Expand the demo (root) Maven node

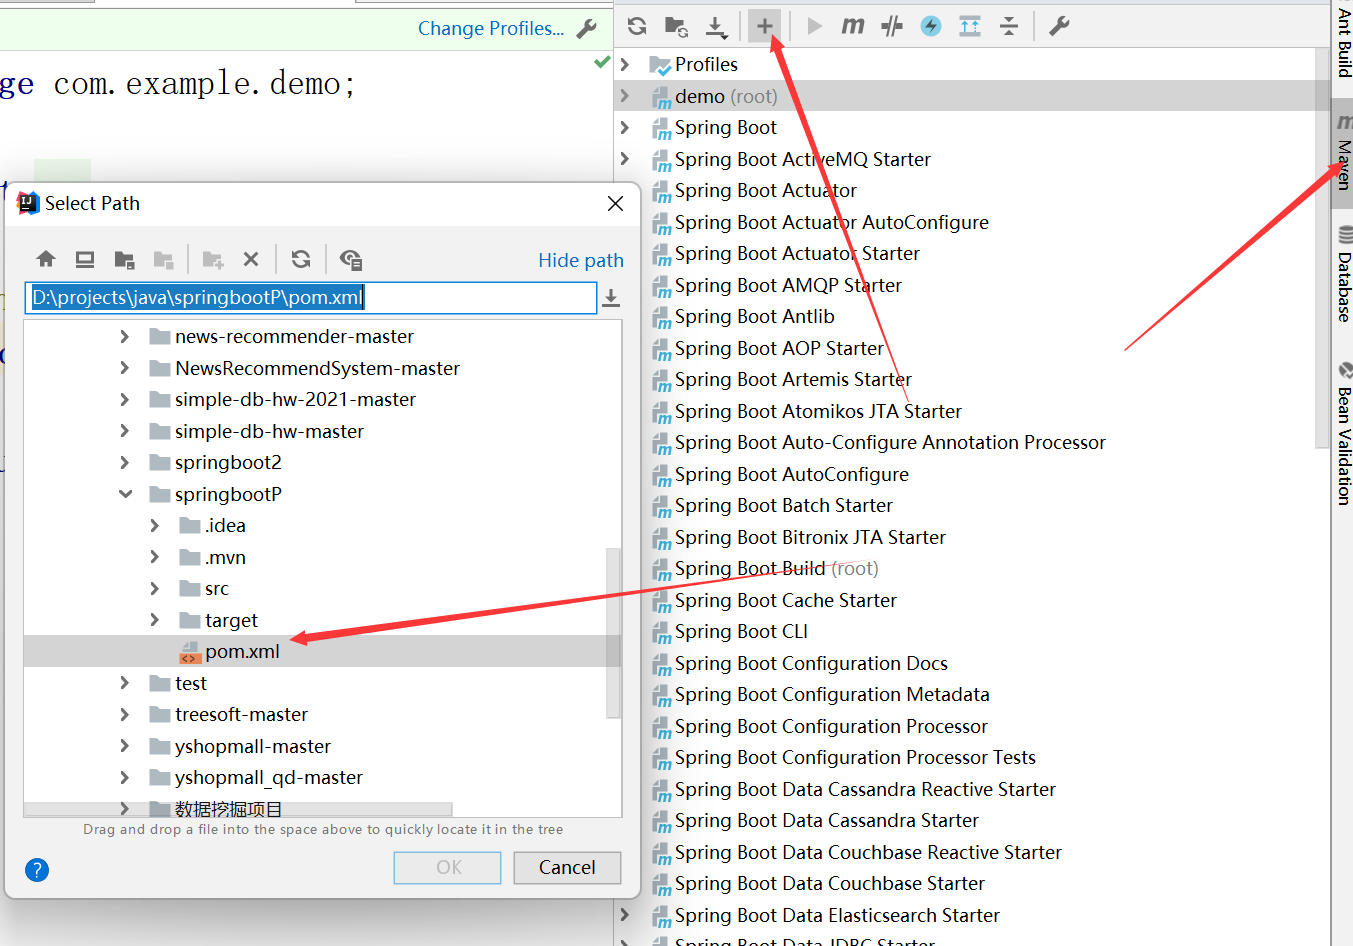pyautogui.click(x=625, y=96)
